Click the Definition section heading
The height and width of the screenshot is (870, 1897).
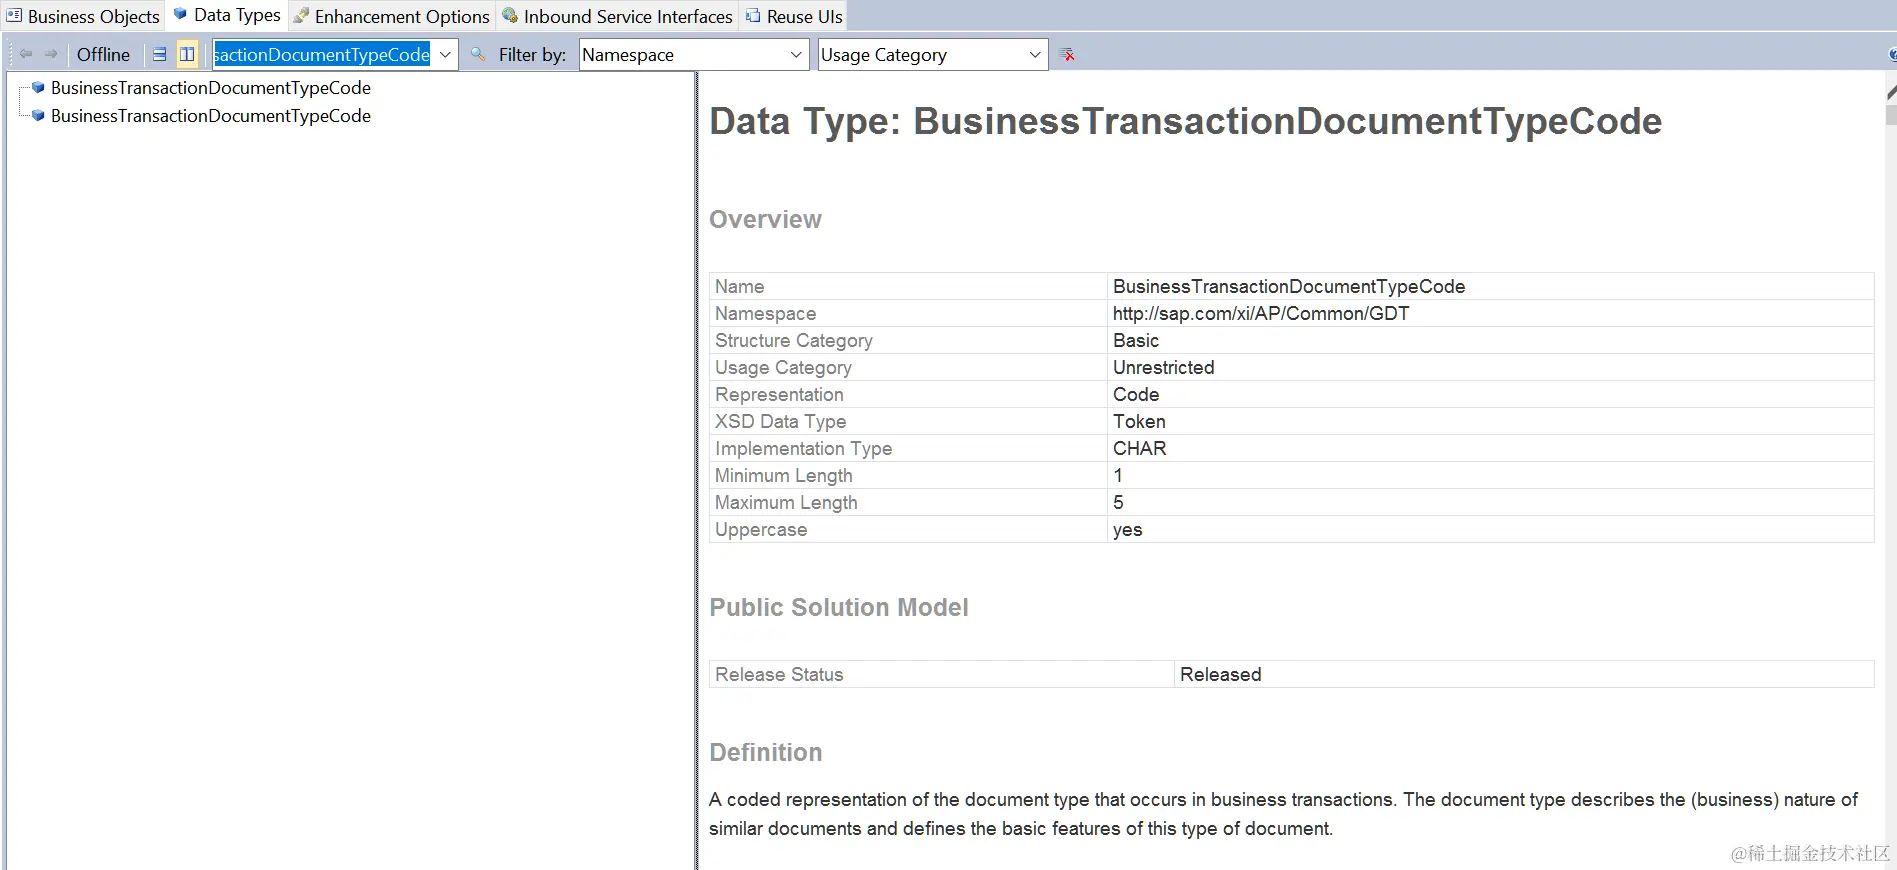(x=766, y=752)
